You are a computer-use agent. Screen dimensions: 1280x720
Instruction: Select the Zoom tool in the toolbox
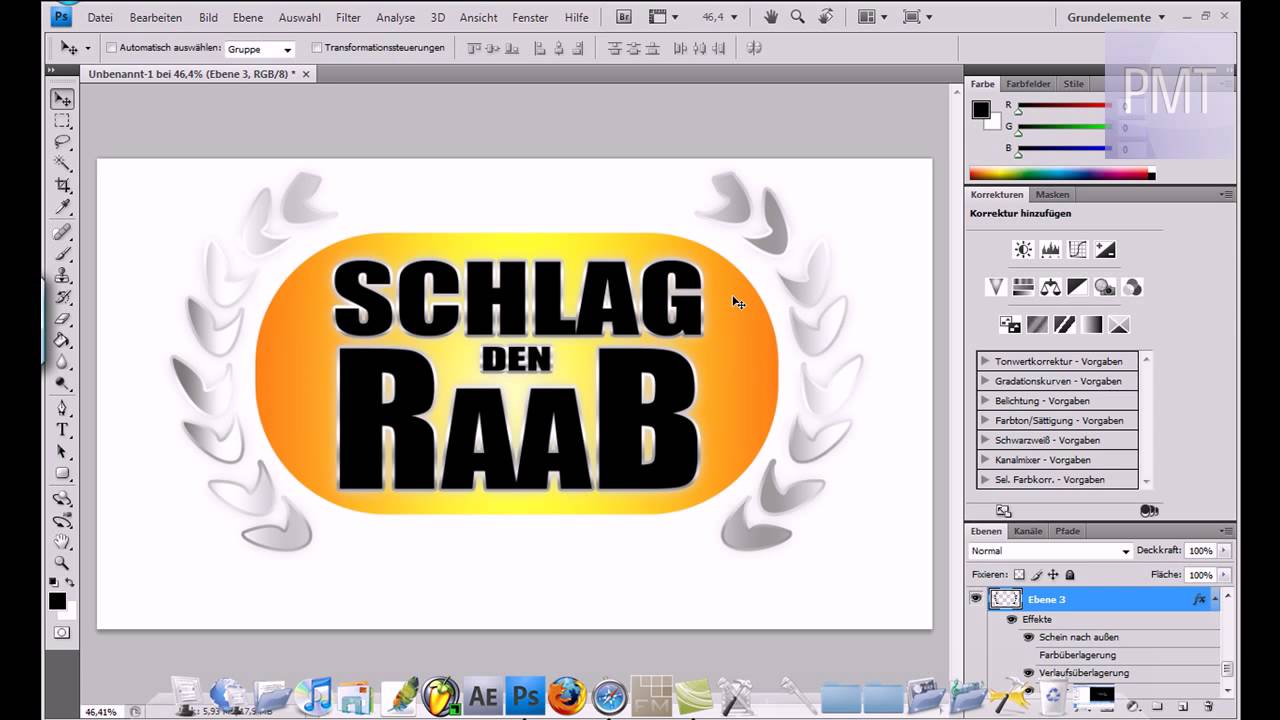tap(63, 563)
